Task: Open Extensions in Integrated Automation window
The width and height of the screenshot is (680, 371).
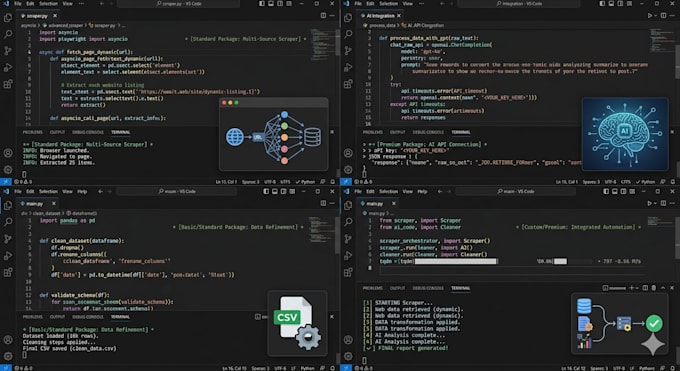Action: point(348,272)
